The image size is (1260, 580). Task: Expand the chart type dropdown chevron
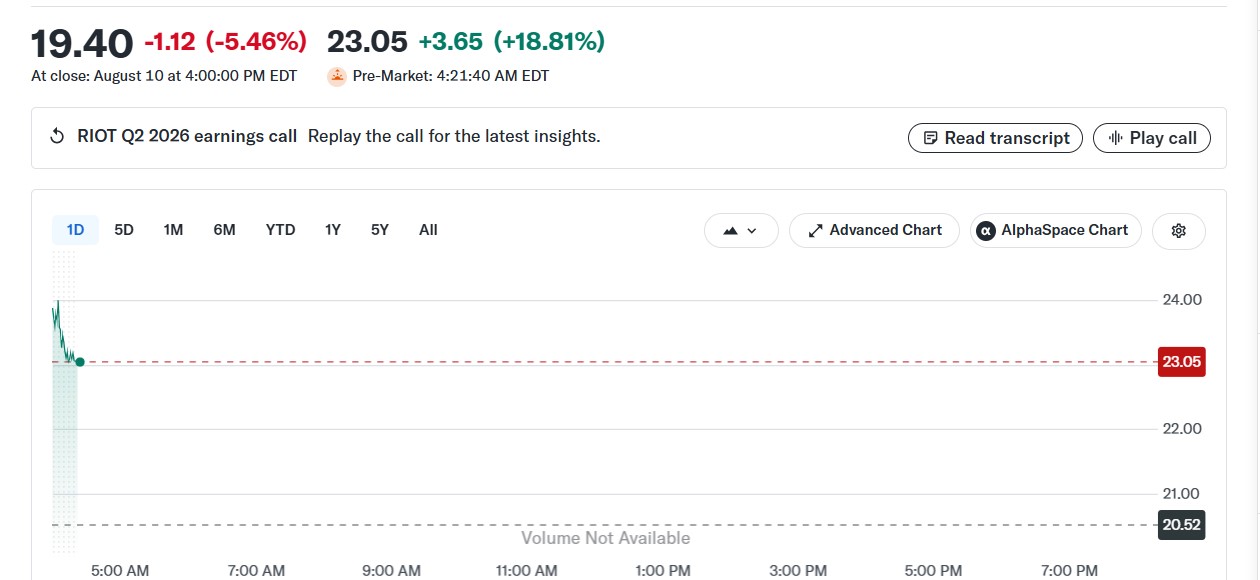click(x=752, y=231)
